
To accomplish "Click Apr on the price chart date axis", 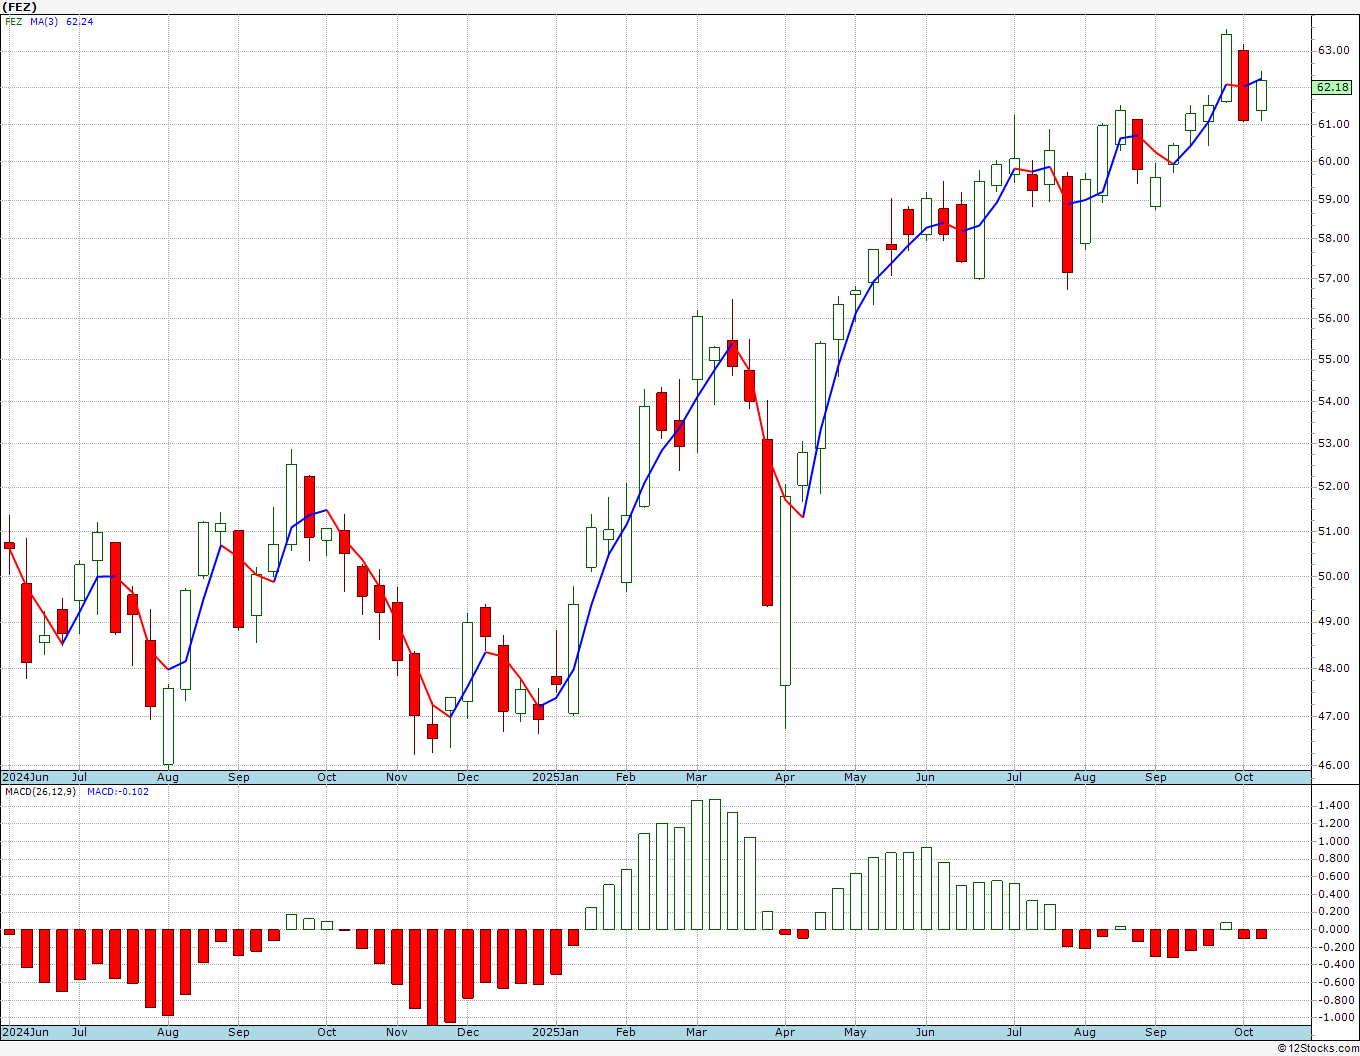I will pyautogui.click(x=785, y=777).
